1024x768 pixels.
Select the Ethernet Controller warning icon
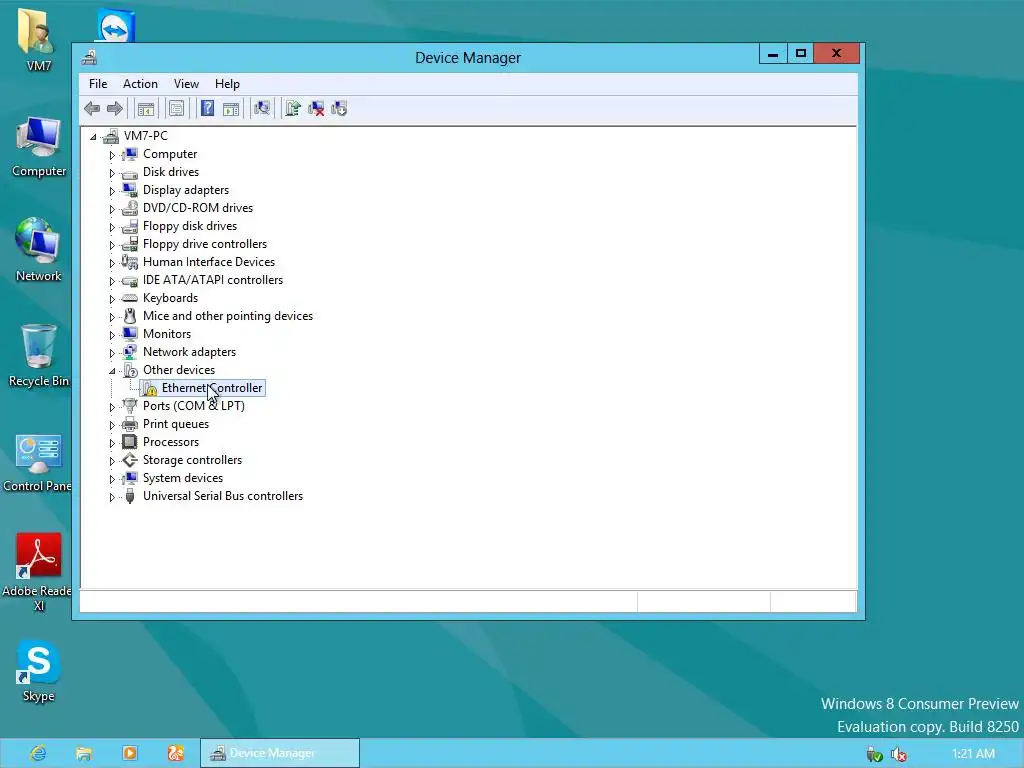click(150, 388)
